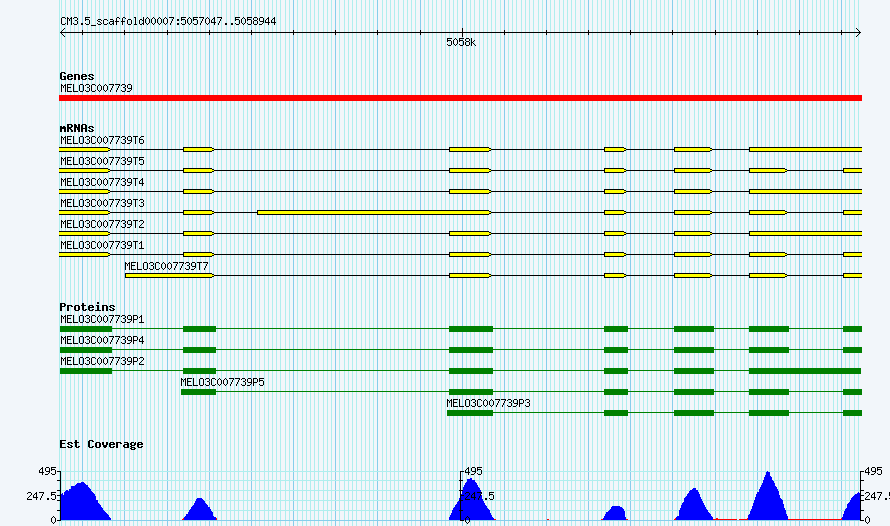
Task: Click the mRNAs track title
Action: [x=77, y=128]
